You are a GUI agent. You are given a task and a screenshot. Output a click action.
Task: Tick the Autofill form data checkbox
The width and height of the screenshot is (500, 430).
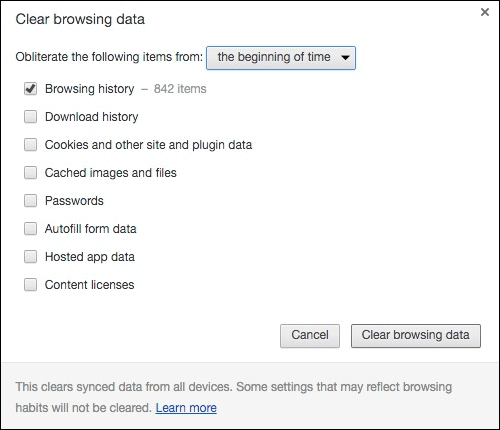click(x=30, y=229)
